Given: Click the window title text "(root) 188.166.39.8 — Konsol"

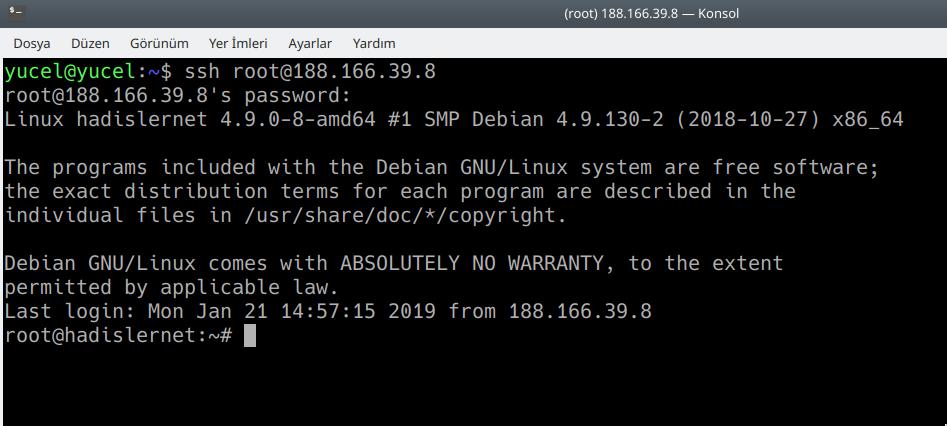Looking at the screenshot, I should (664, 14).
